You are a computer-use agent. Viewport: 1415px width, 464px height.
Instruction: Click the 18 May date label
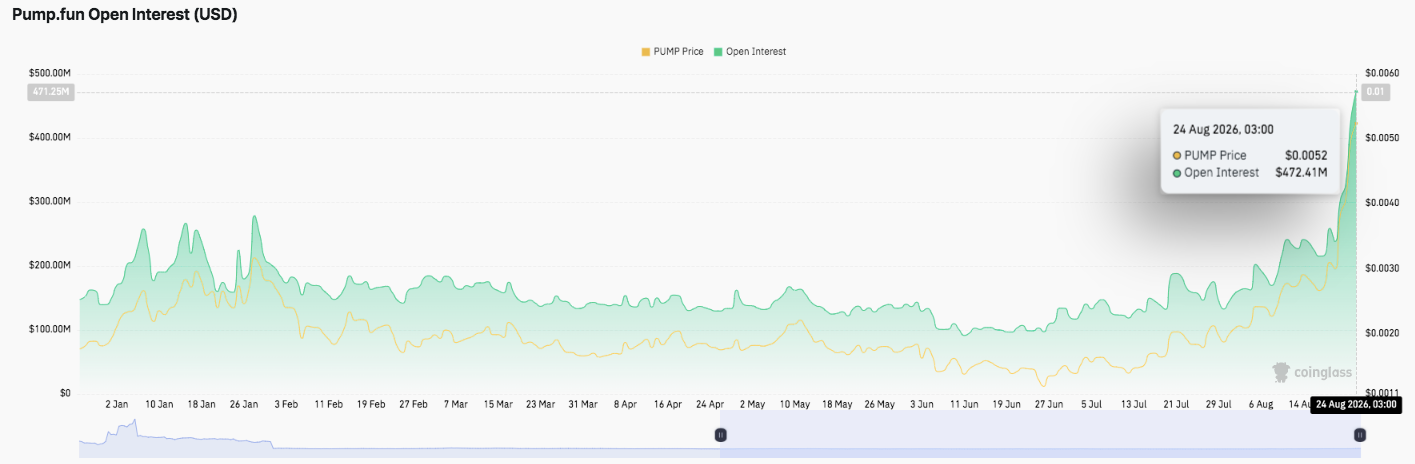[x=837, y=405]
